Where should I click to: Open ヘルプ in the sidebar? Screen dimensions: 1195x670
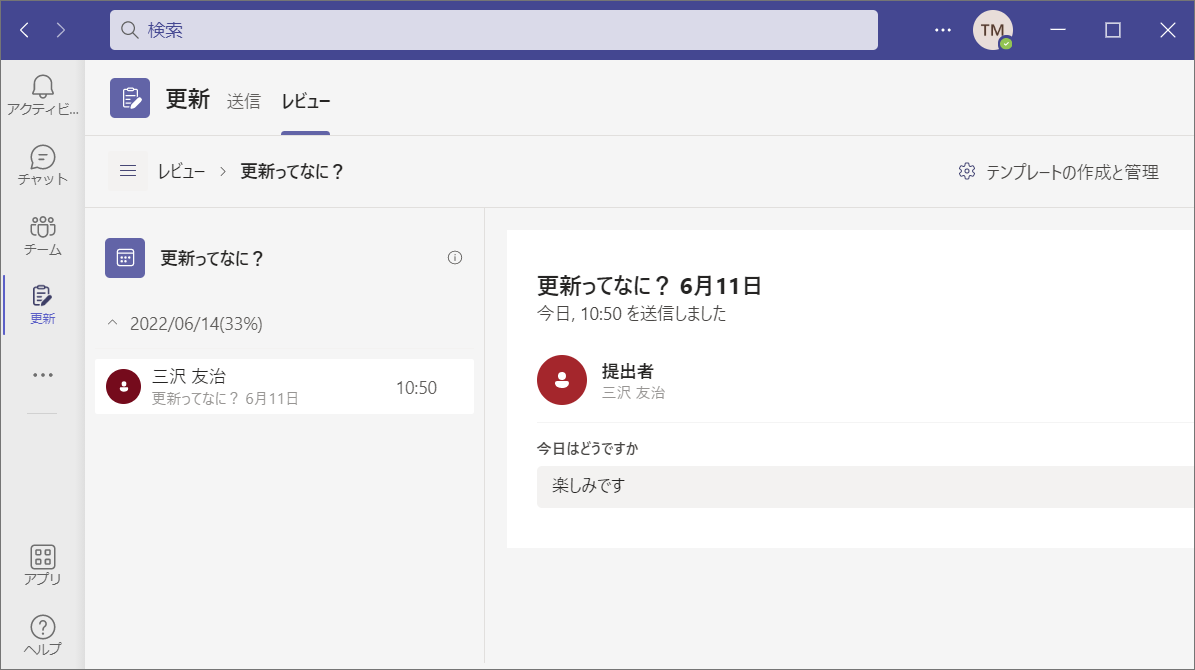43,635
